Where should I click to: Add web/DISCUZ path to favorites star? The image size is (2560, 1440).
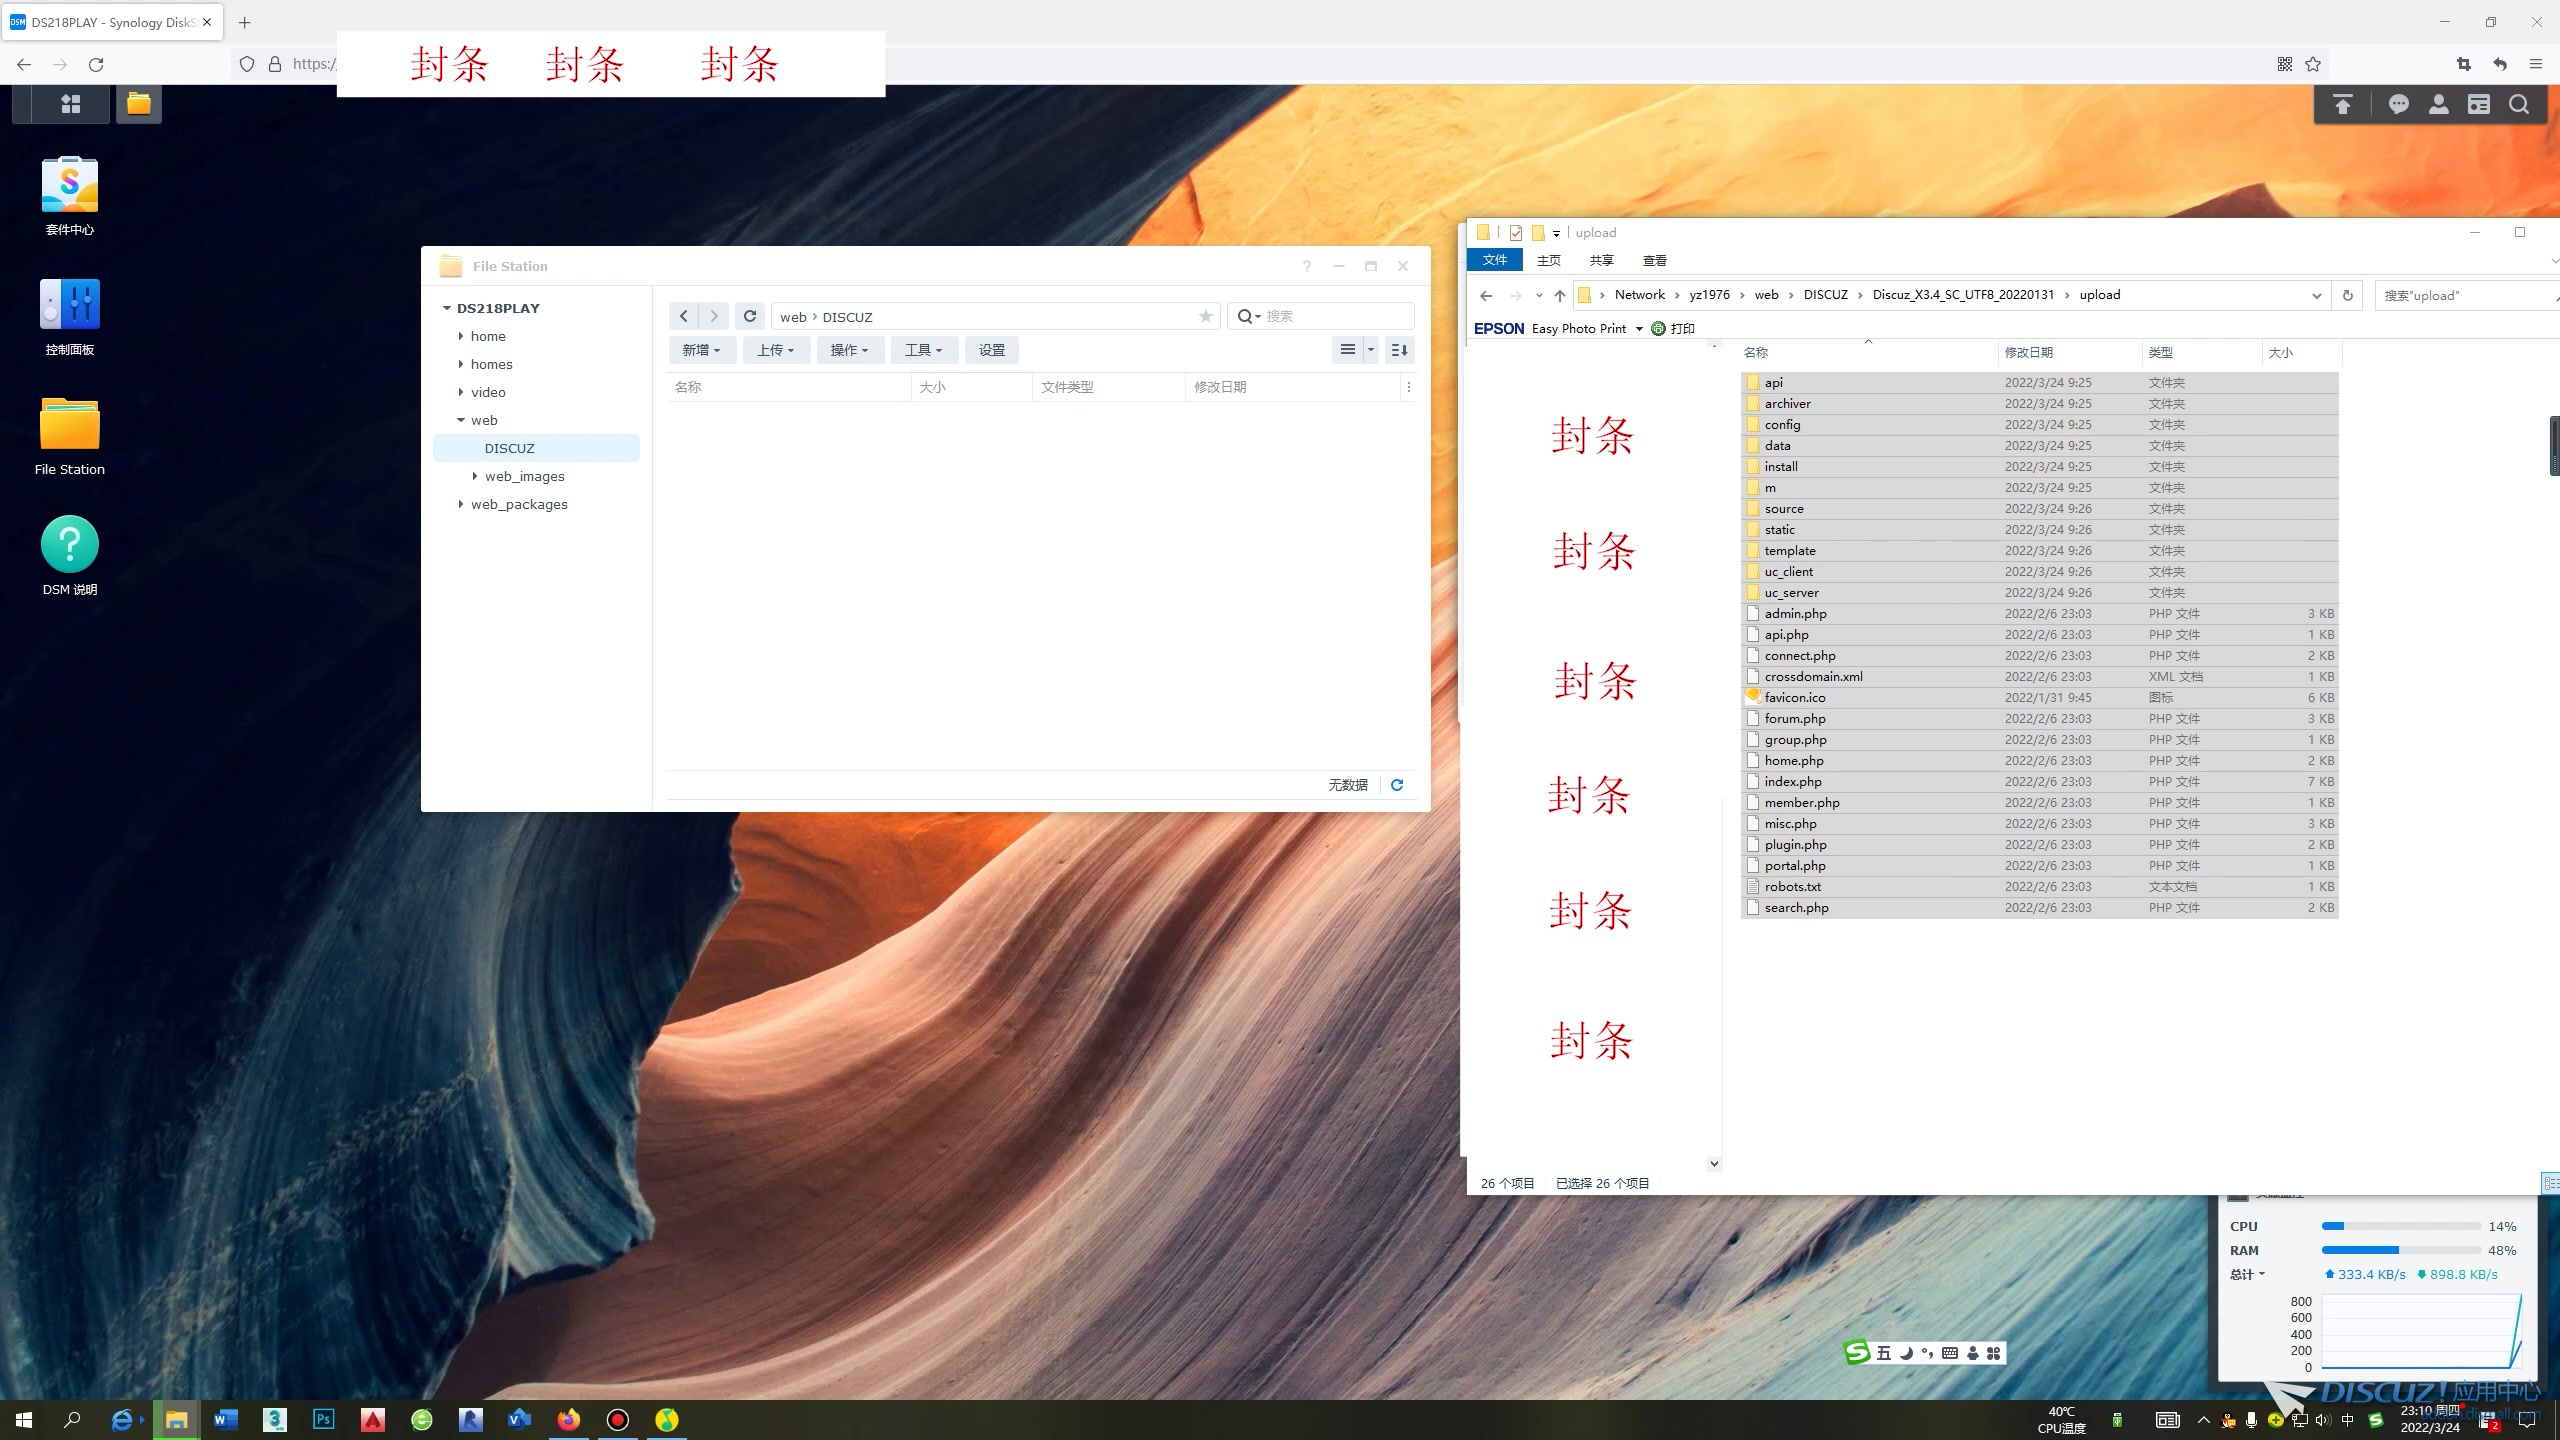tap(1206, 316)
